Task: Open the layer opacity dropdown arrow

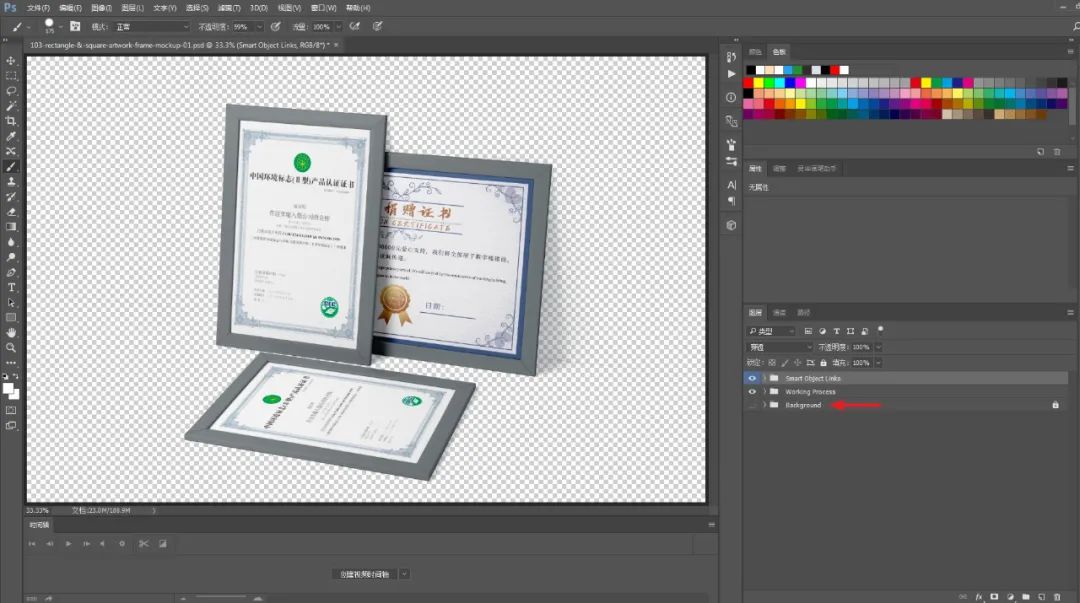Action: point(878,347)
